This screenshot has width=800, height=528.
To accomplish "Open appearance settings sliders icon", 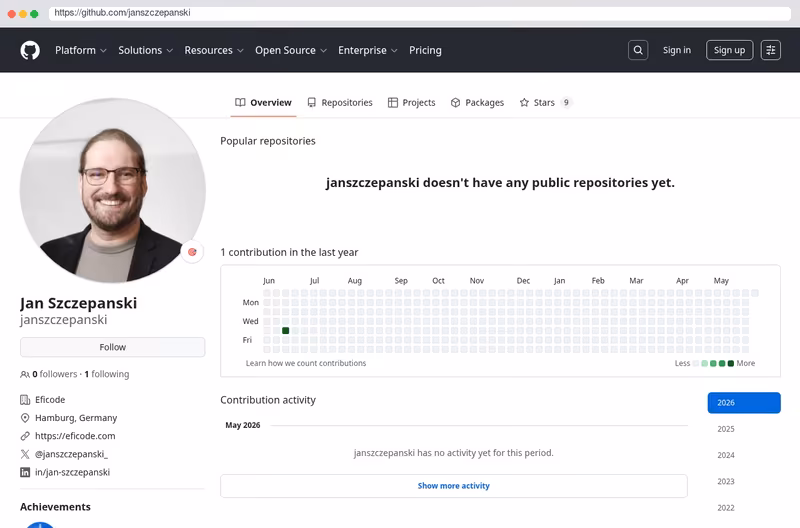I will [x=770, y=50].
